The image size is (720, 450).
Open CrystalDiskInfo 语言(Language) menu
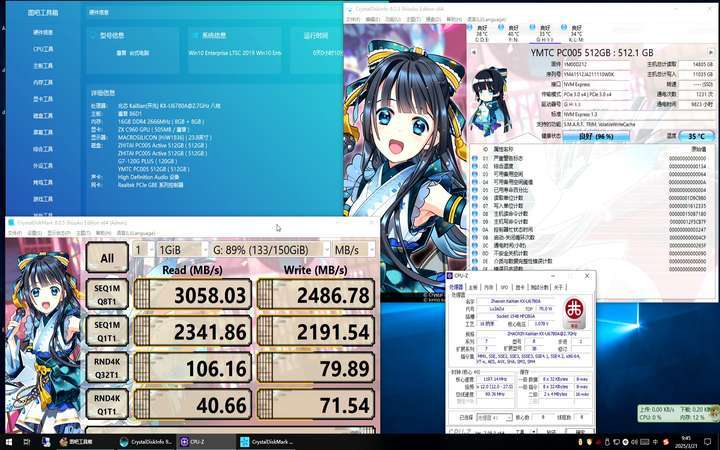(486, 19)
